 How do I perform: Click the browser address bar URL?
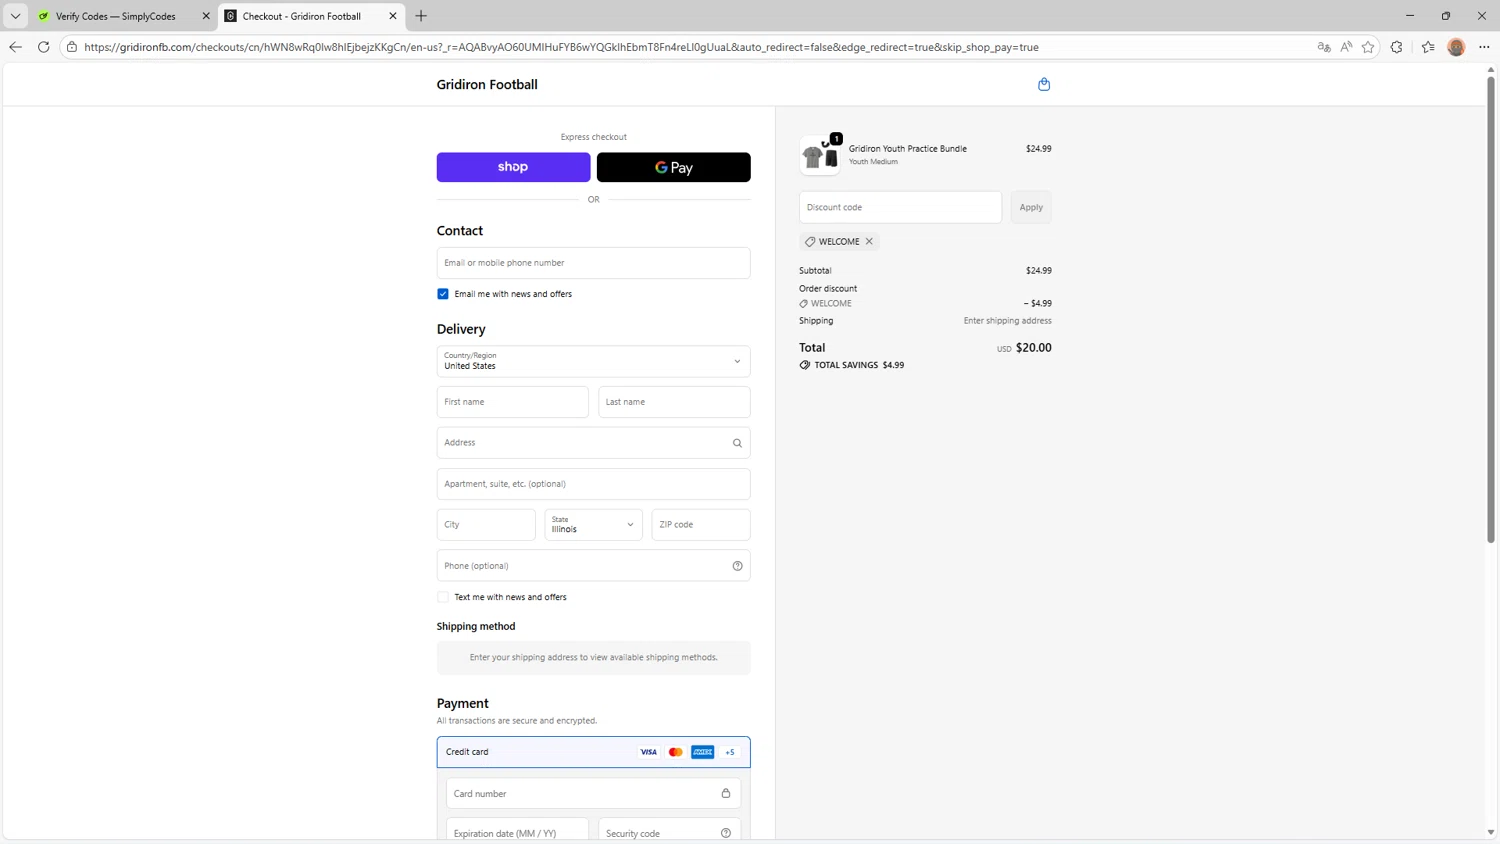[560, 47]
